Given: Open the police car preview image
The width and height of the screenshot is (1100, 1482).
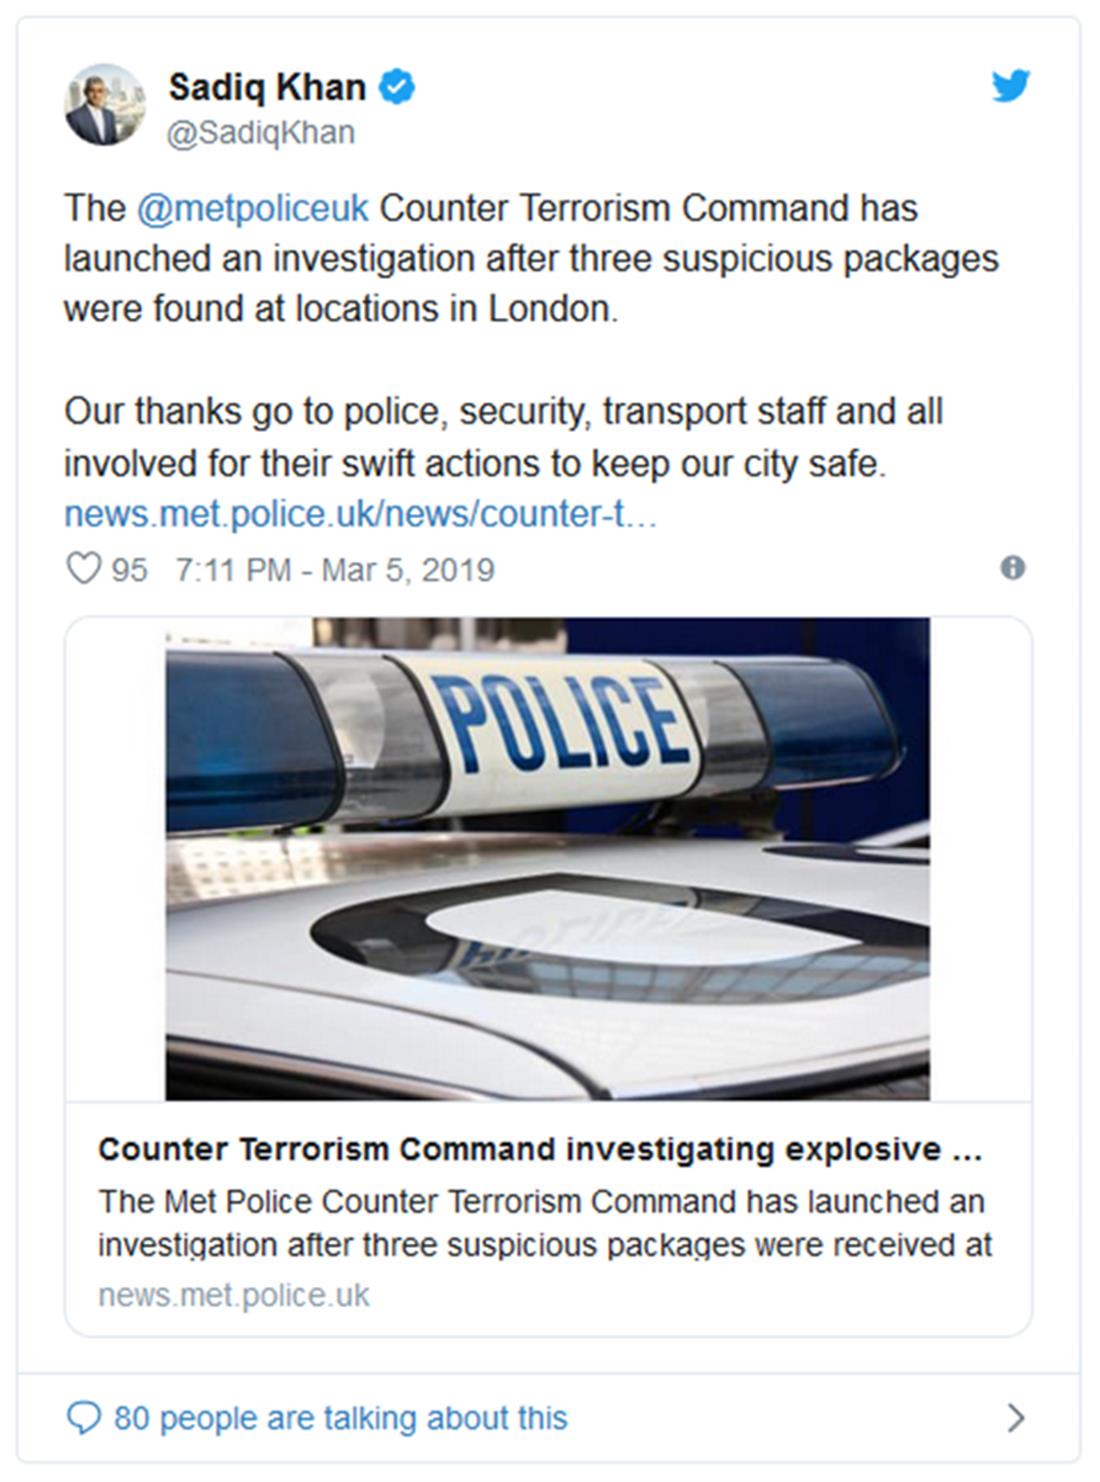Looking at the screenshot, I should 547,859.
